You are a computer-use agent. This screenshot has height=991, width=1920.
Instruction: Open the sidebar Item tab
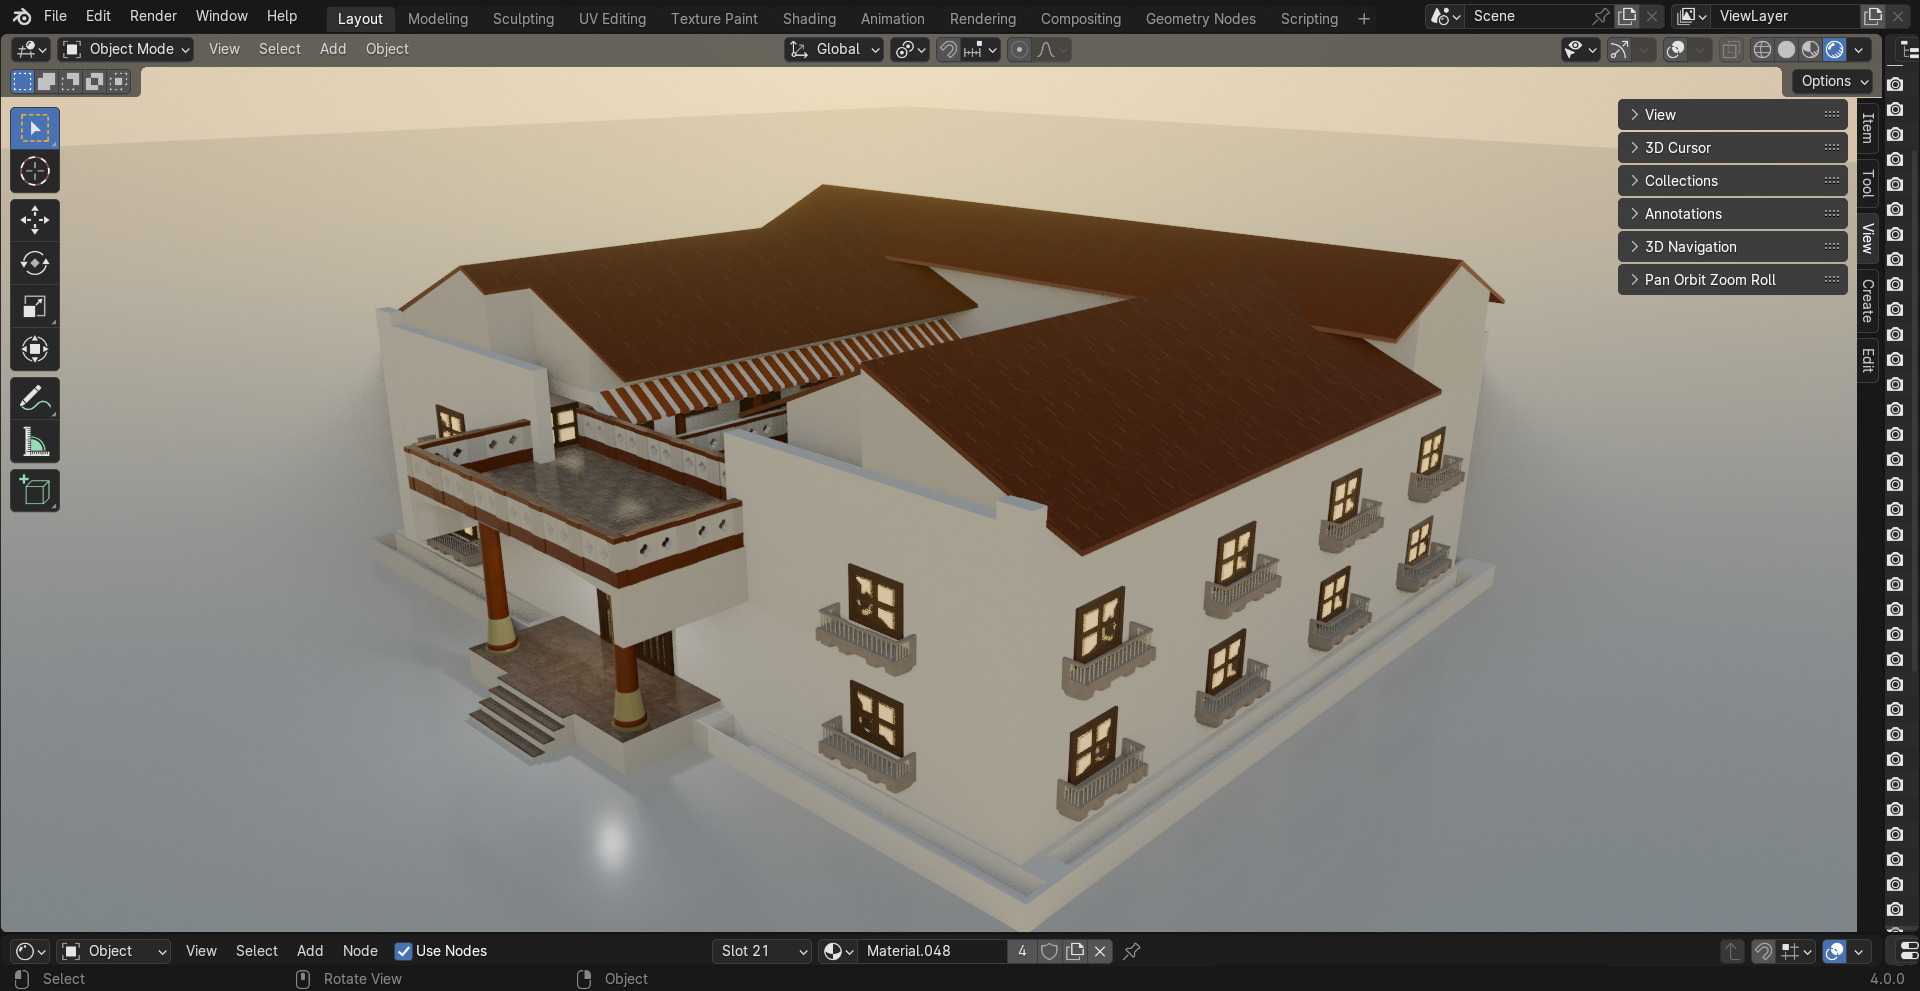coord(1867,128)
